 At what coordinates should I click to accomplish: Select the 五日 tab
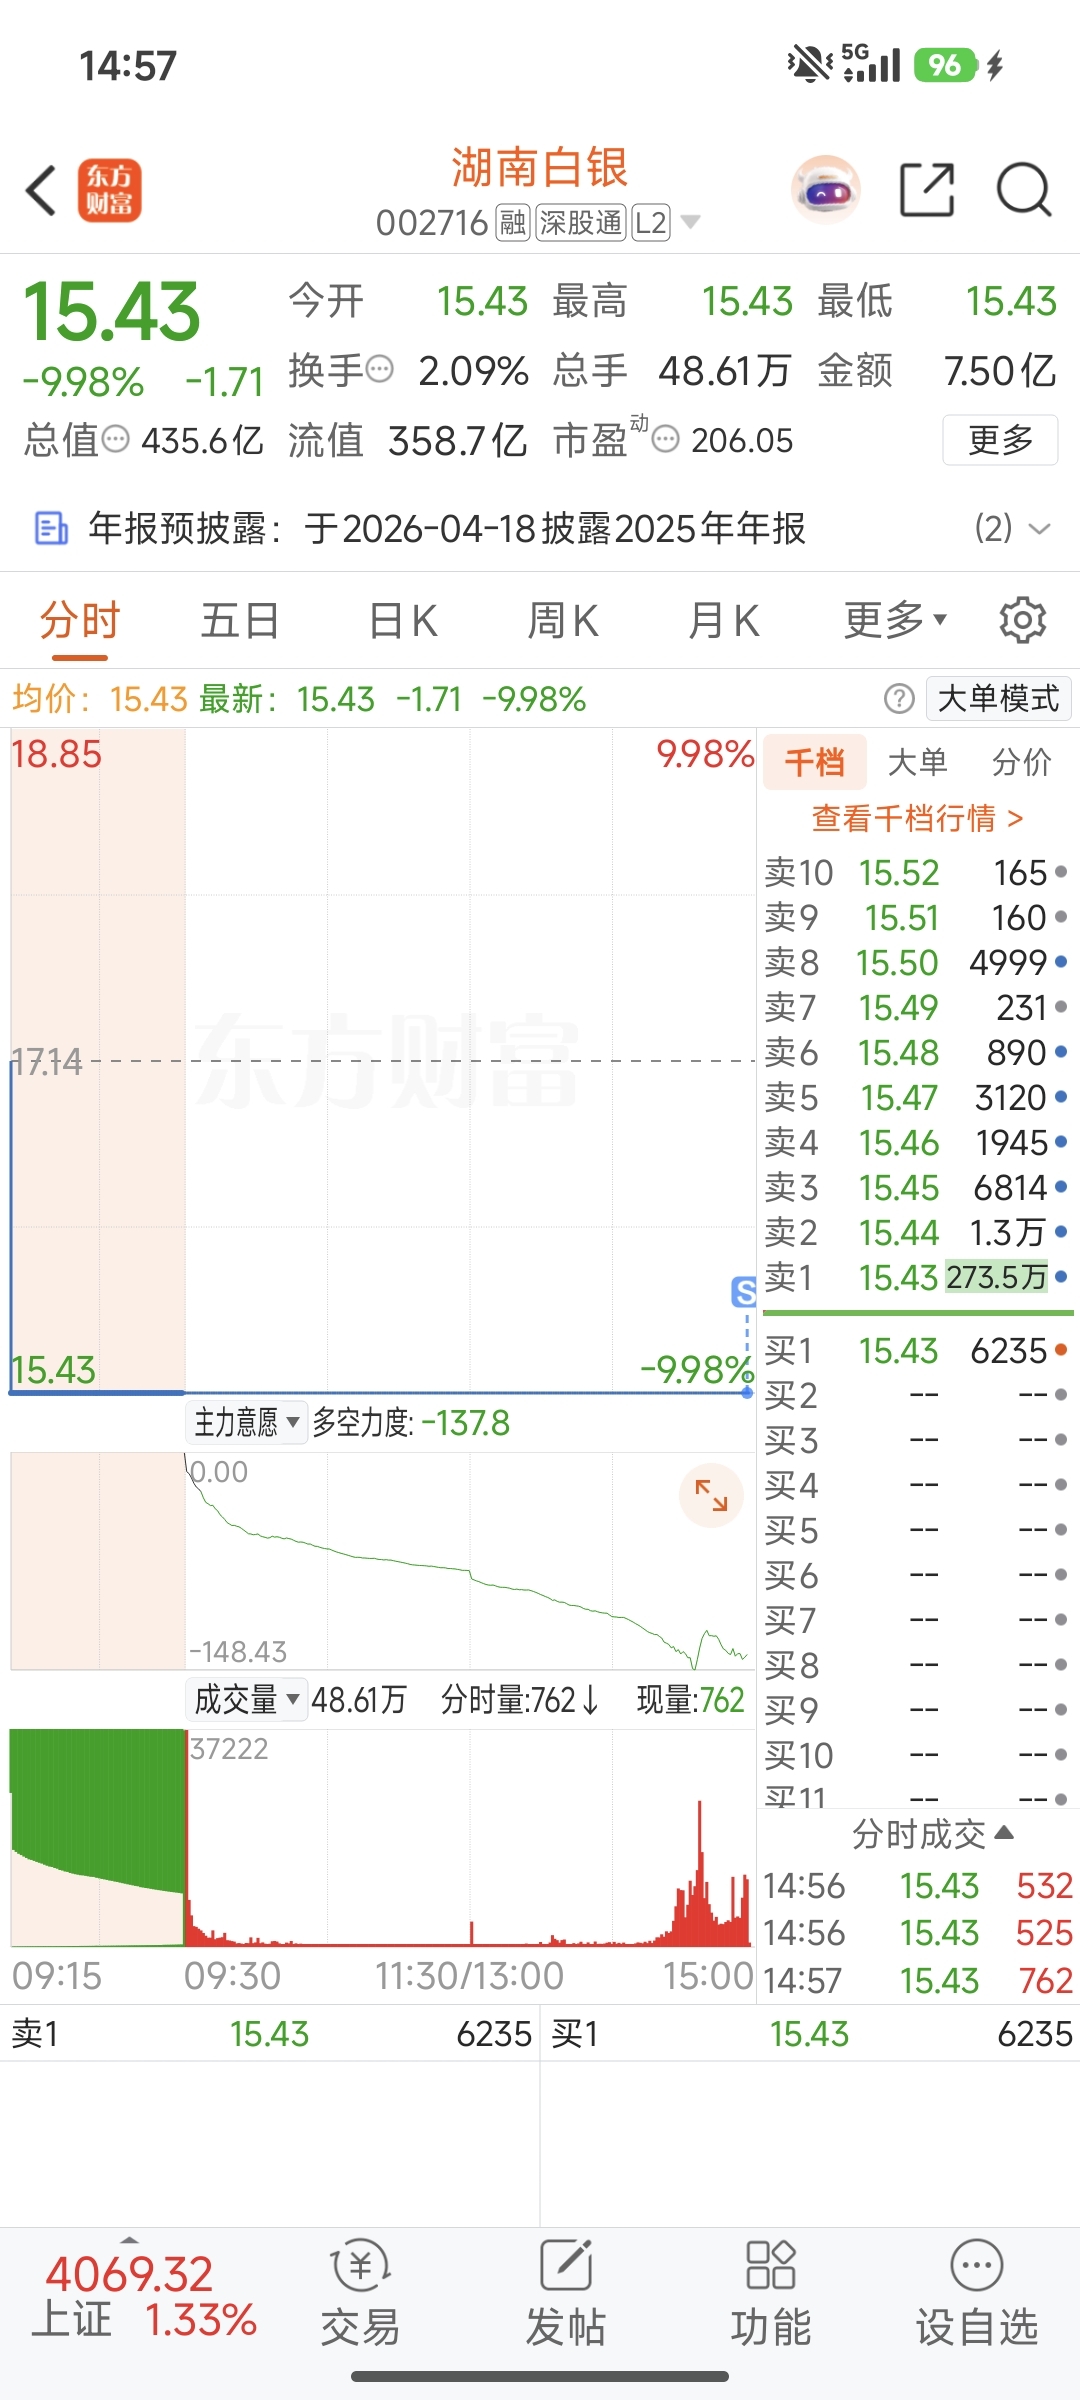(240, 621)
